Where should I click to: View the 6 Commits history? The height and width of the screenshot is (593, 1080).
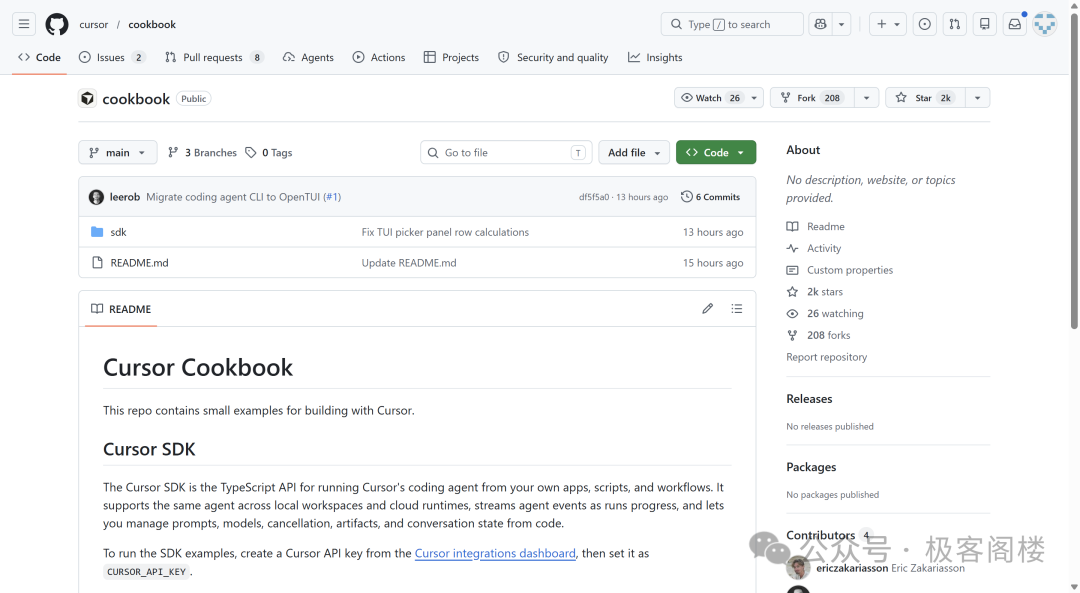(710, 197)
